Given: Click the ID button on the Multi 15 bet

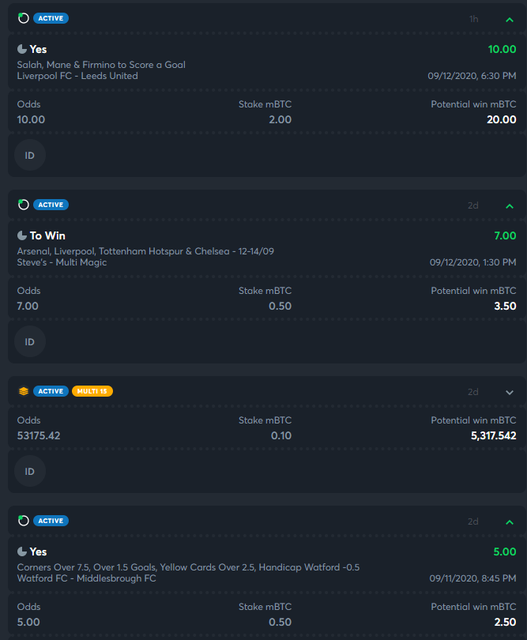Looking at the screenshot, I should (30, 471).
